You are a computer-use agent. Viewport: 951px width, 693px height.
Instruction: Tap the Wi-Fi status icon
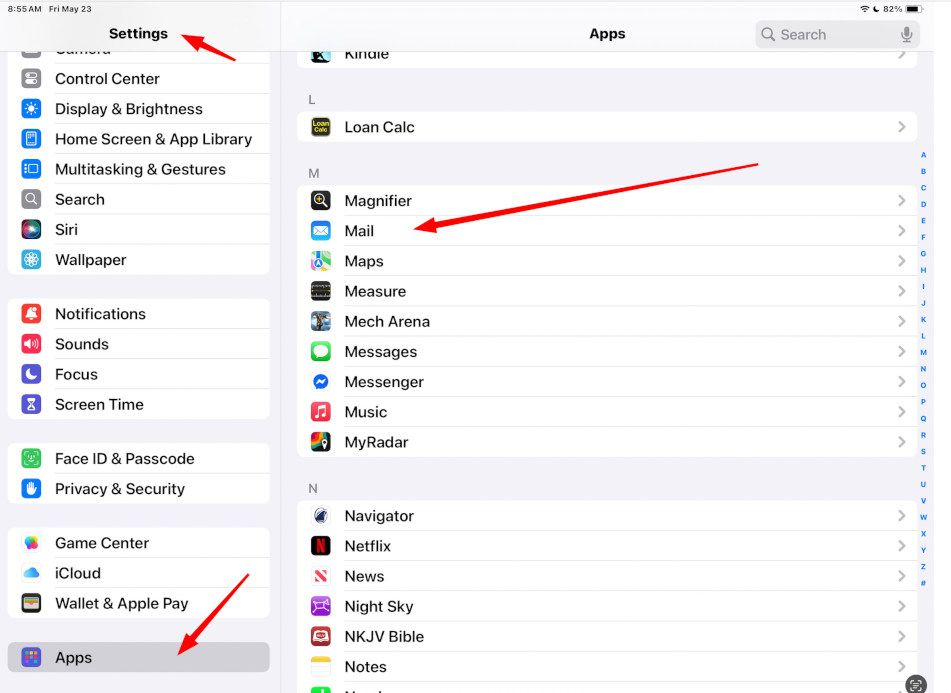tap(865, 9)
